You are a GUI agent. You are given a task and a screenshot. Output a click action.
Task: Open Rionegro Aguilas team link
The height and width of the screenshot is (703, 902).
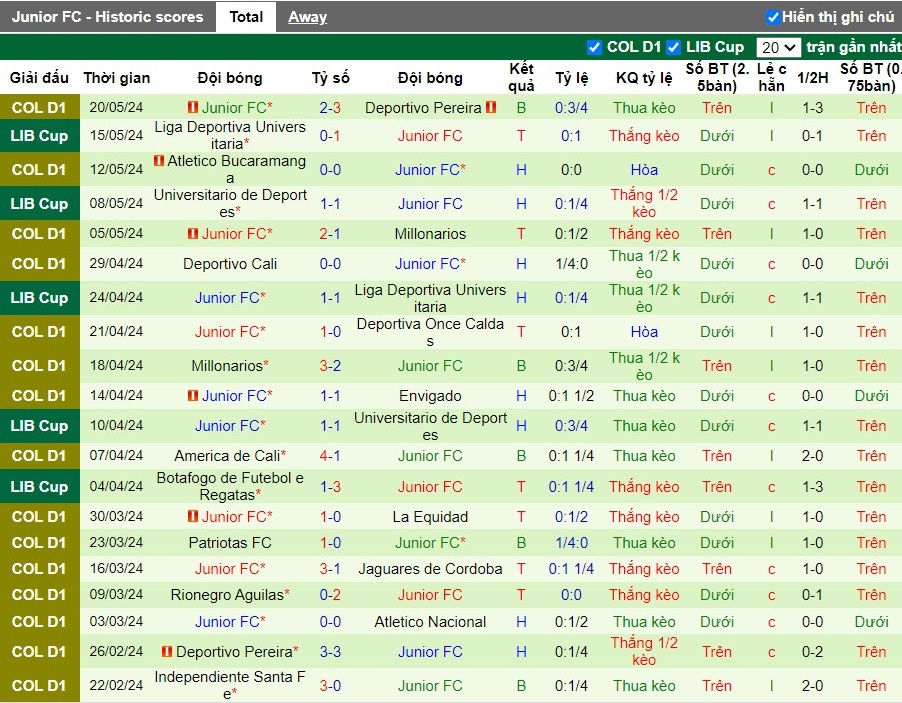pos(227,595)
